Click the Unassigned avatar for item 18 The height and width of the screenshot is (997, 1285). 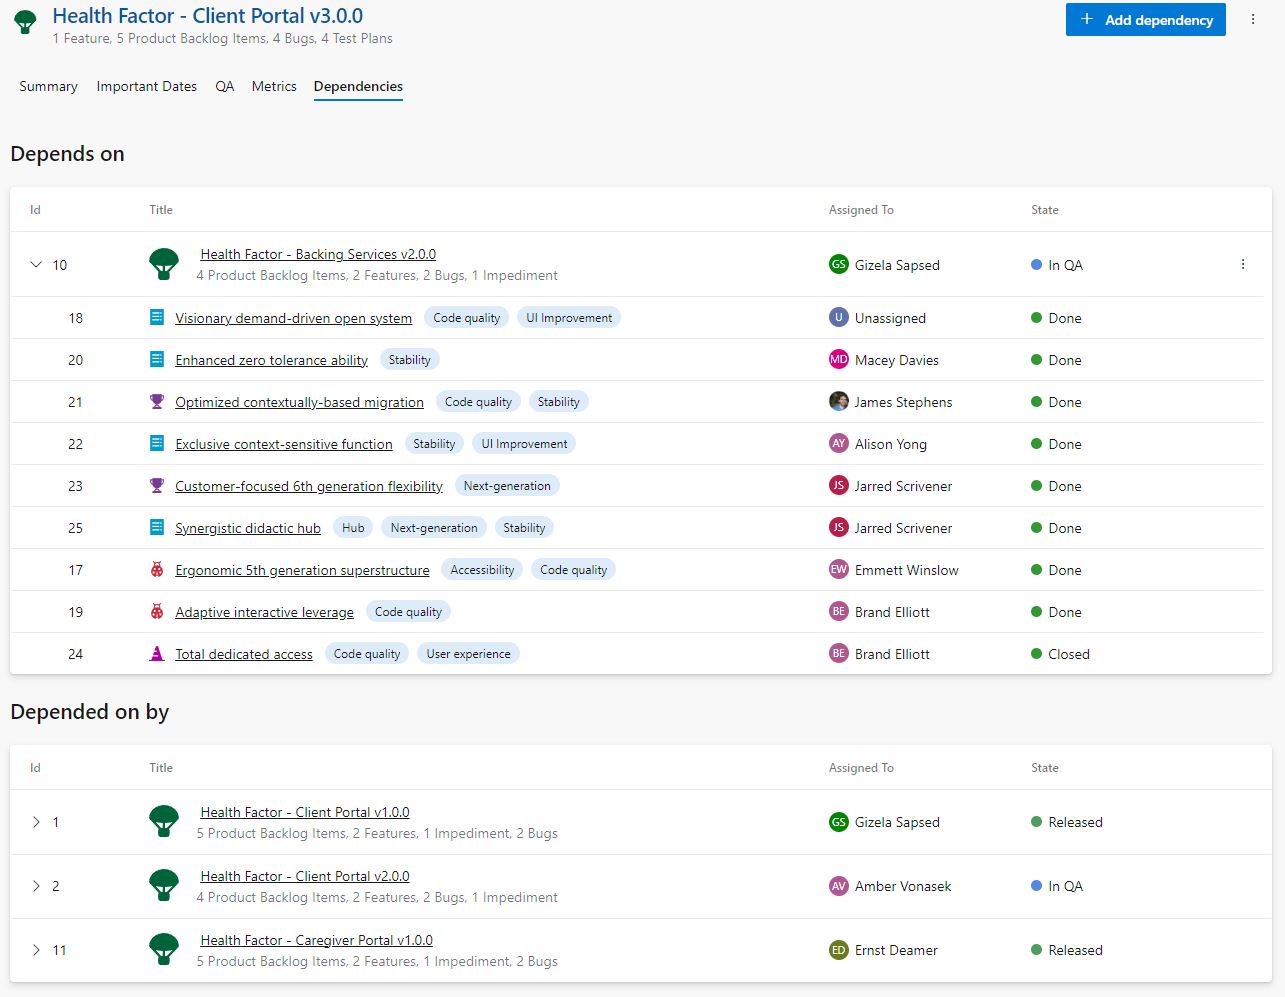(838, 317)
